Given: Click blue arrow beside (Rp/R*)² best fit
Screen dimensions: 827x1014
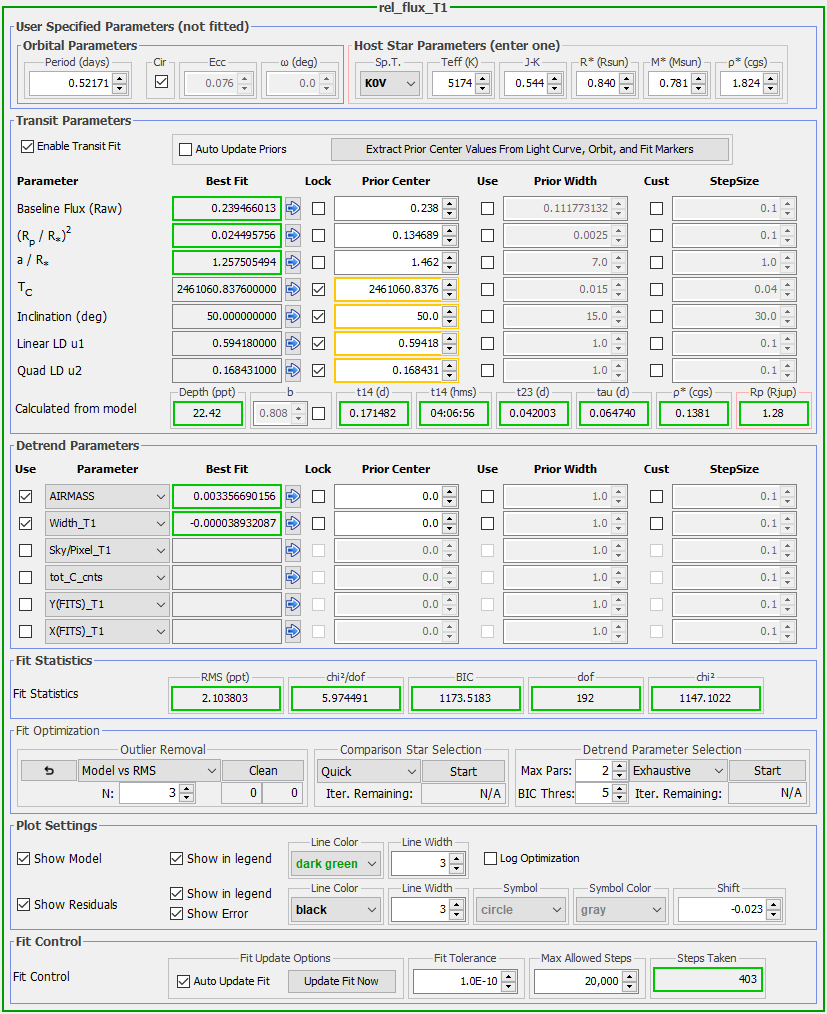Looking at the screenshot, I should pos(293,236).
